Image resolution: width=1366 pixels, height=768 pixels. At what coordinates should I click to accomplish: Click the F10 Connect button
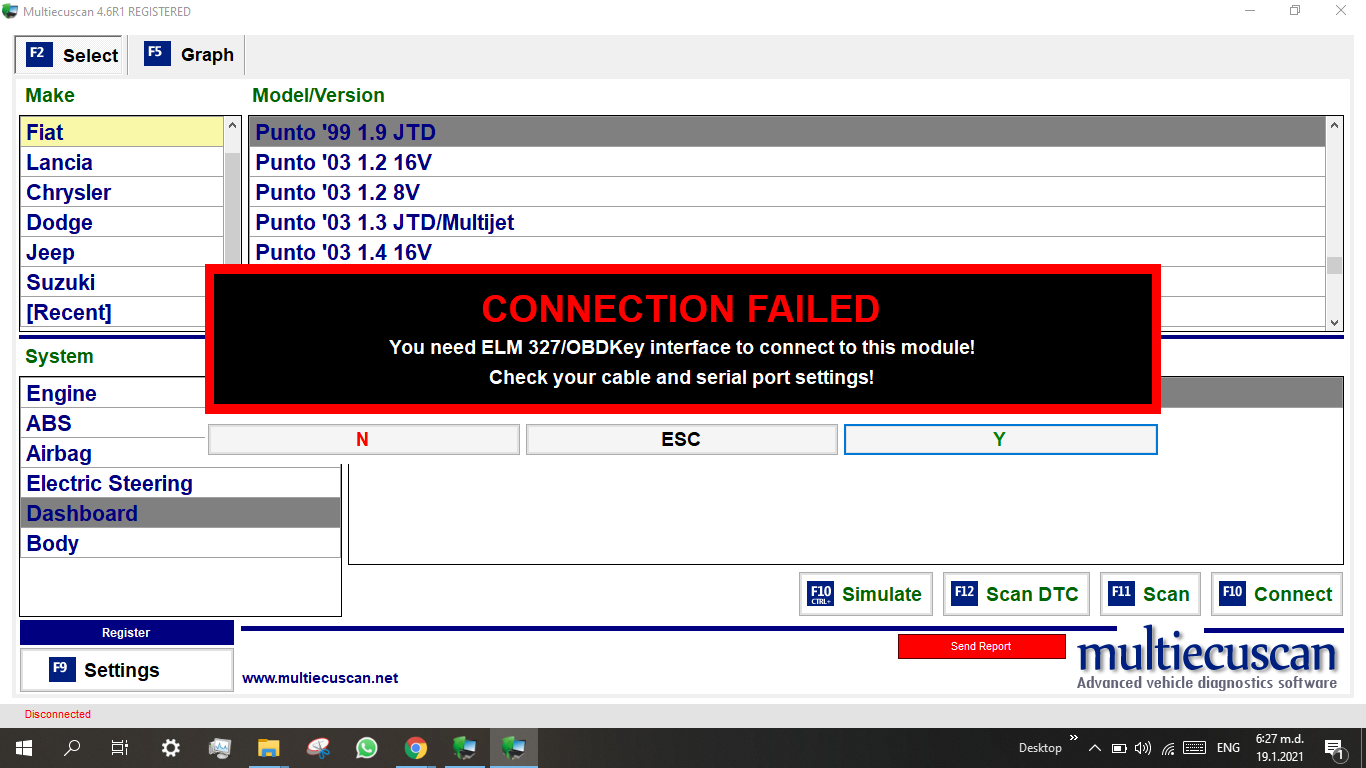pos(1277,594)
